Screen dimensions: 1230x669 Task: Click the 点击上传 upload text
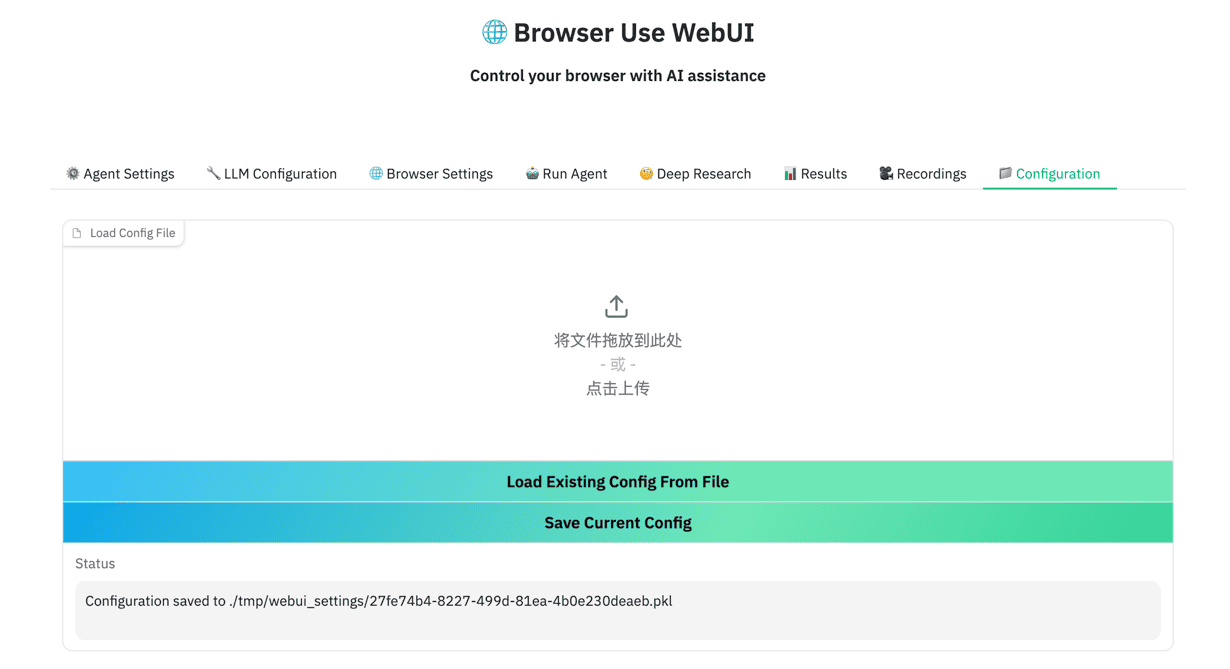point(618,388)
